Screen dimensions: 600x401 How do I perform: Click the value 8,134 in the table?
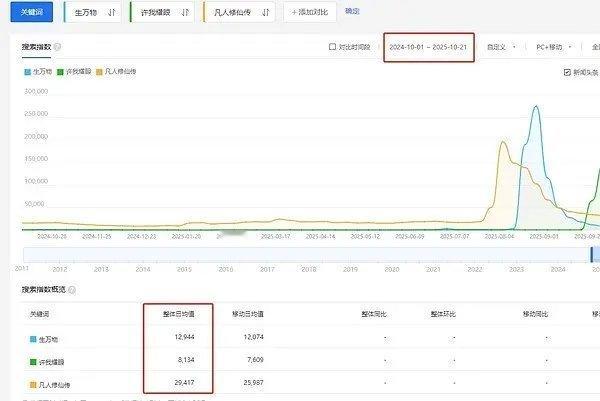[186, 360]
